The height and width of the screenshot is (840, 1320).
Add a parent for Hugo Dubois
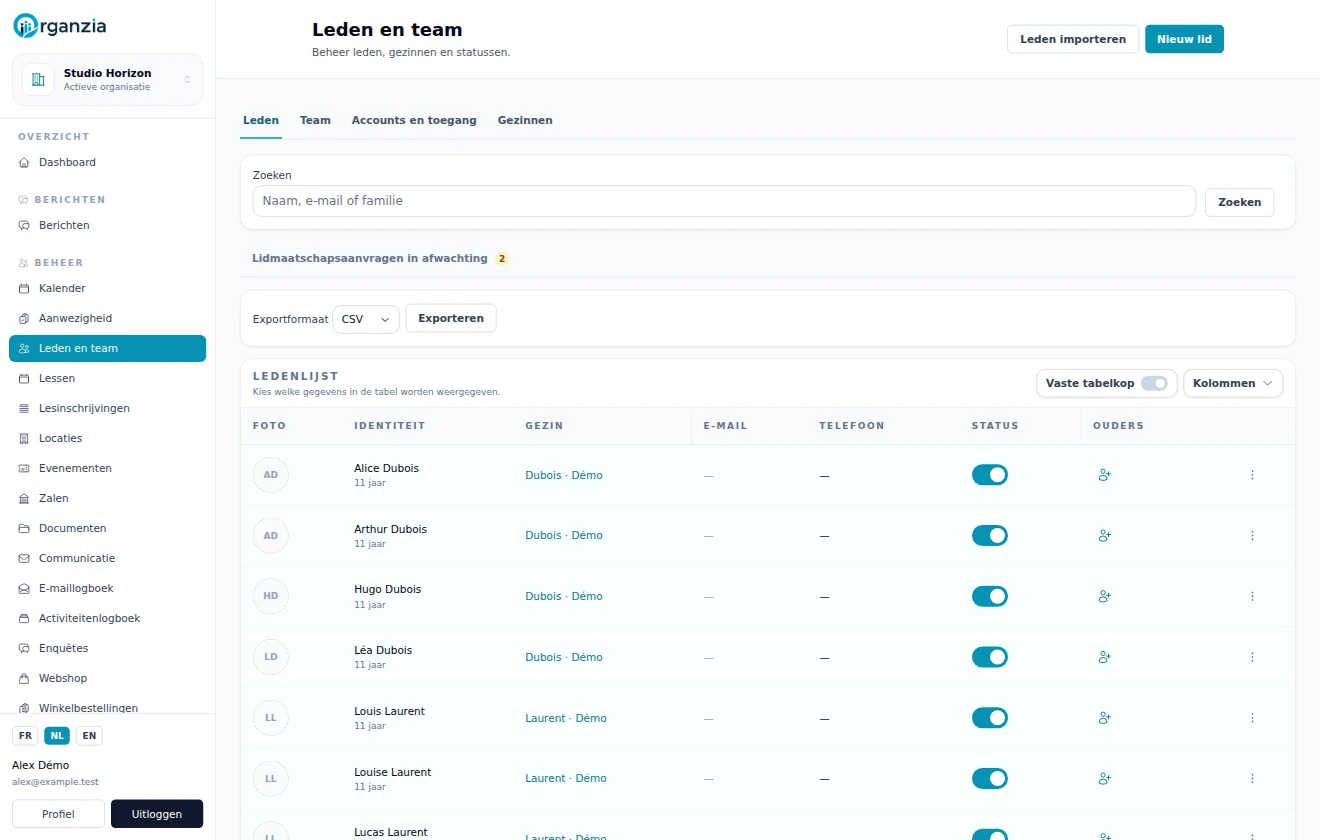(1105, 596)
